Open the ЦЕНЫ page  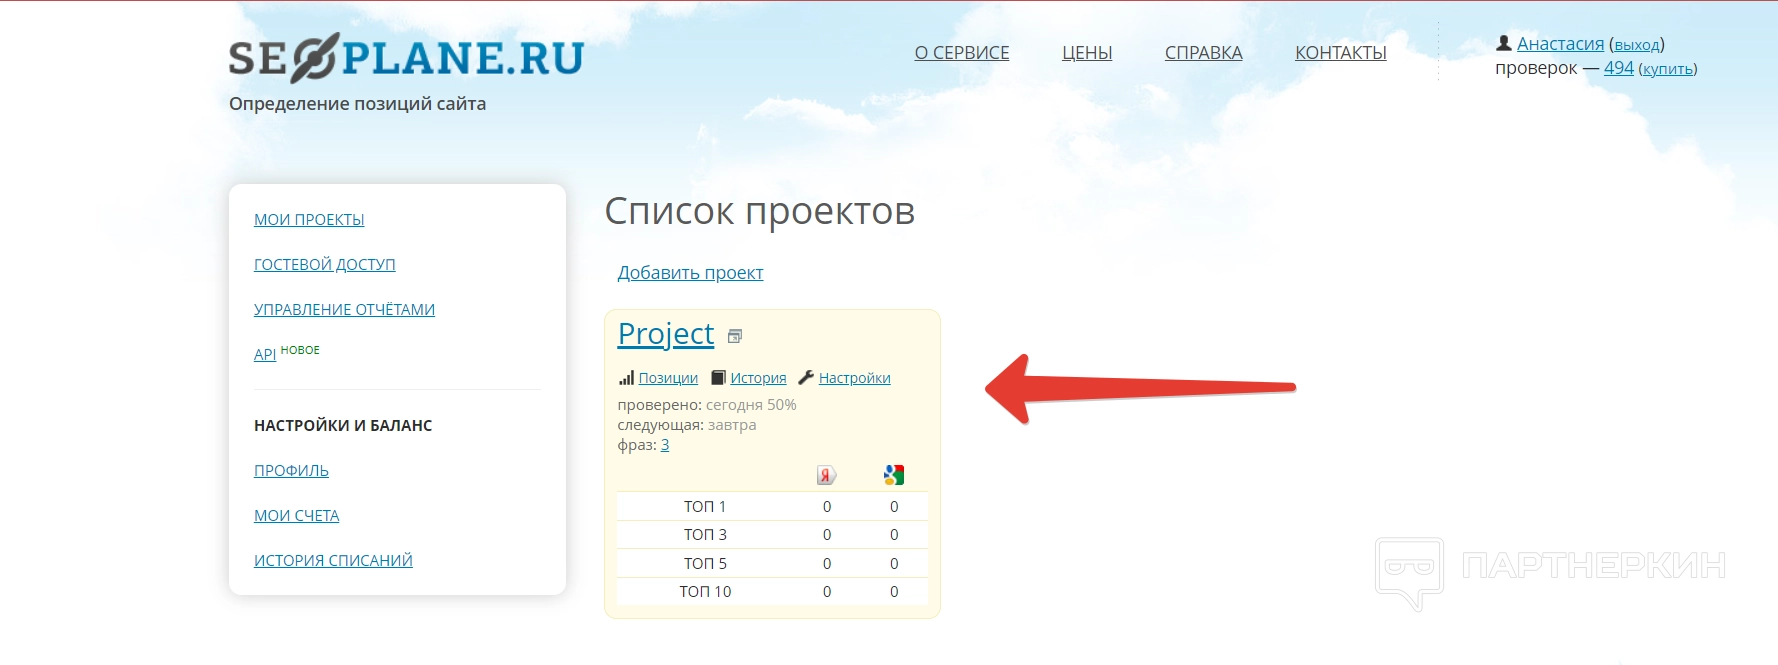click(x=1087, y=53)
